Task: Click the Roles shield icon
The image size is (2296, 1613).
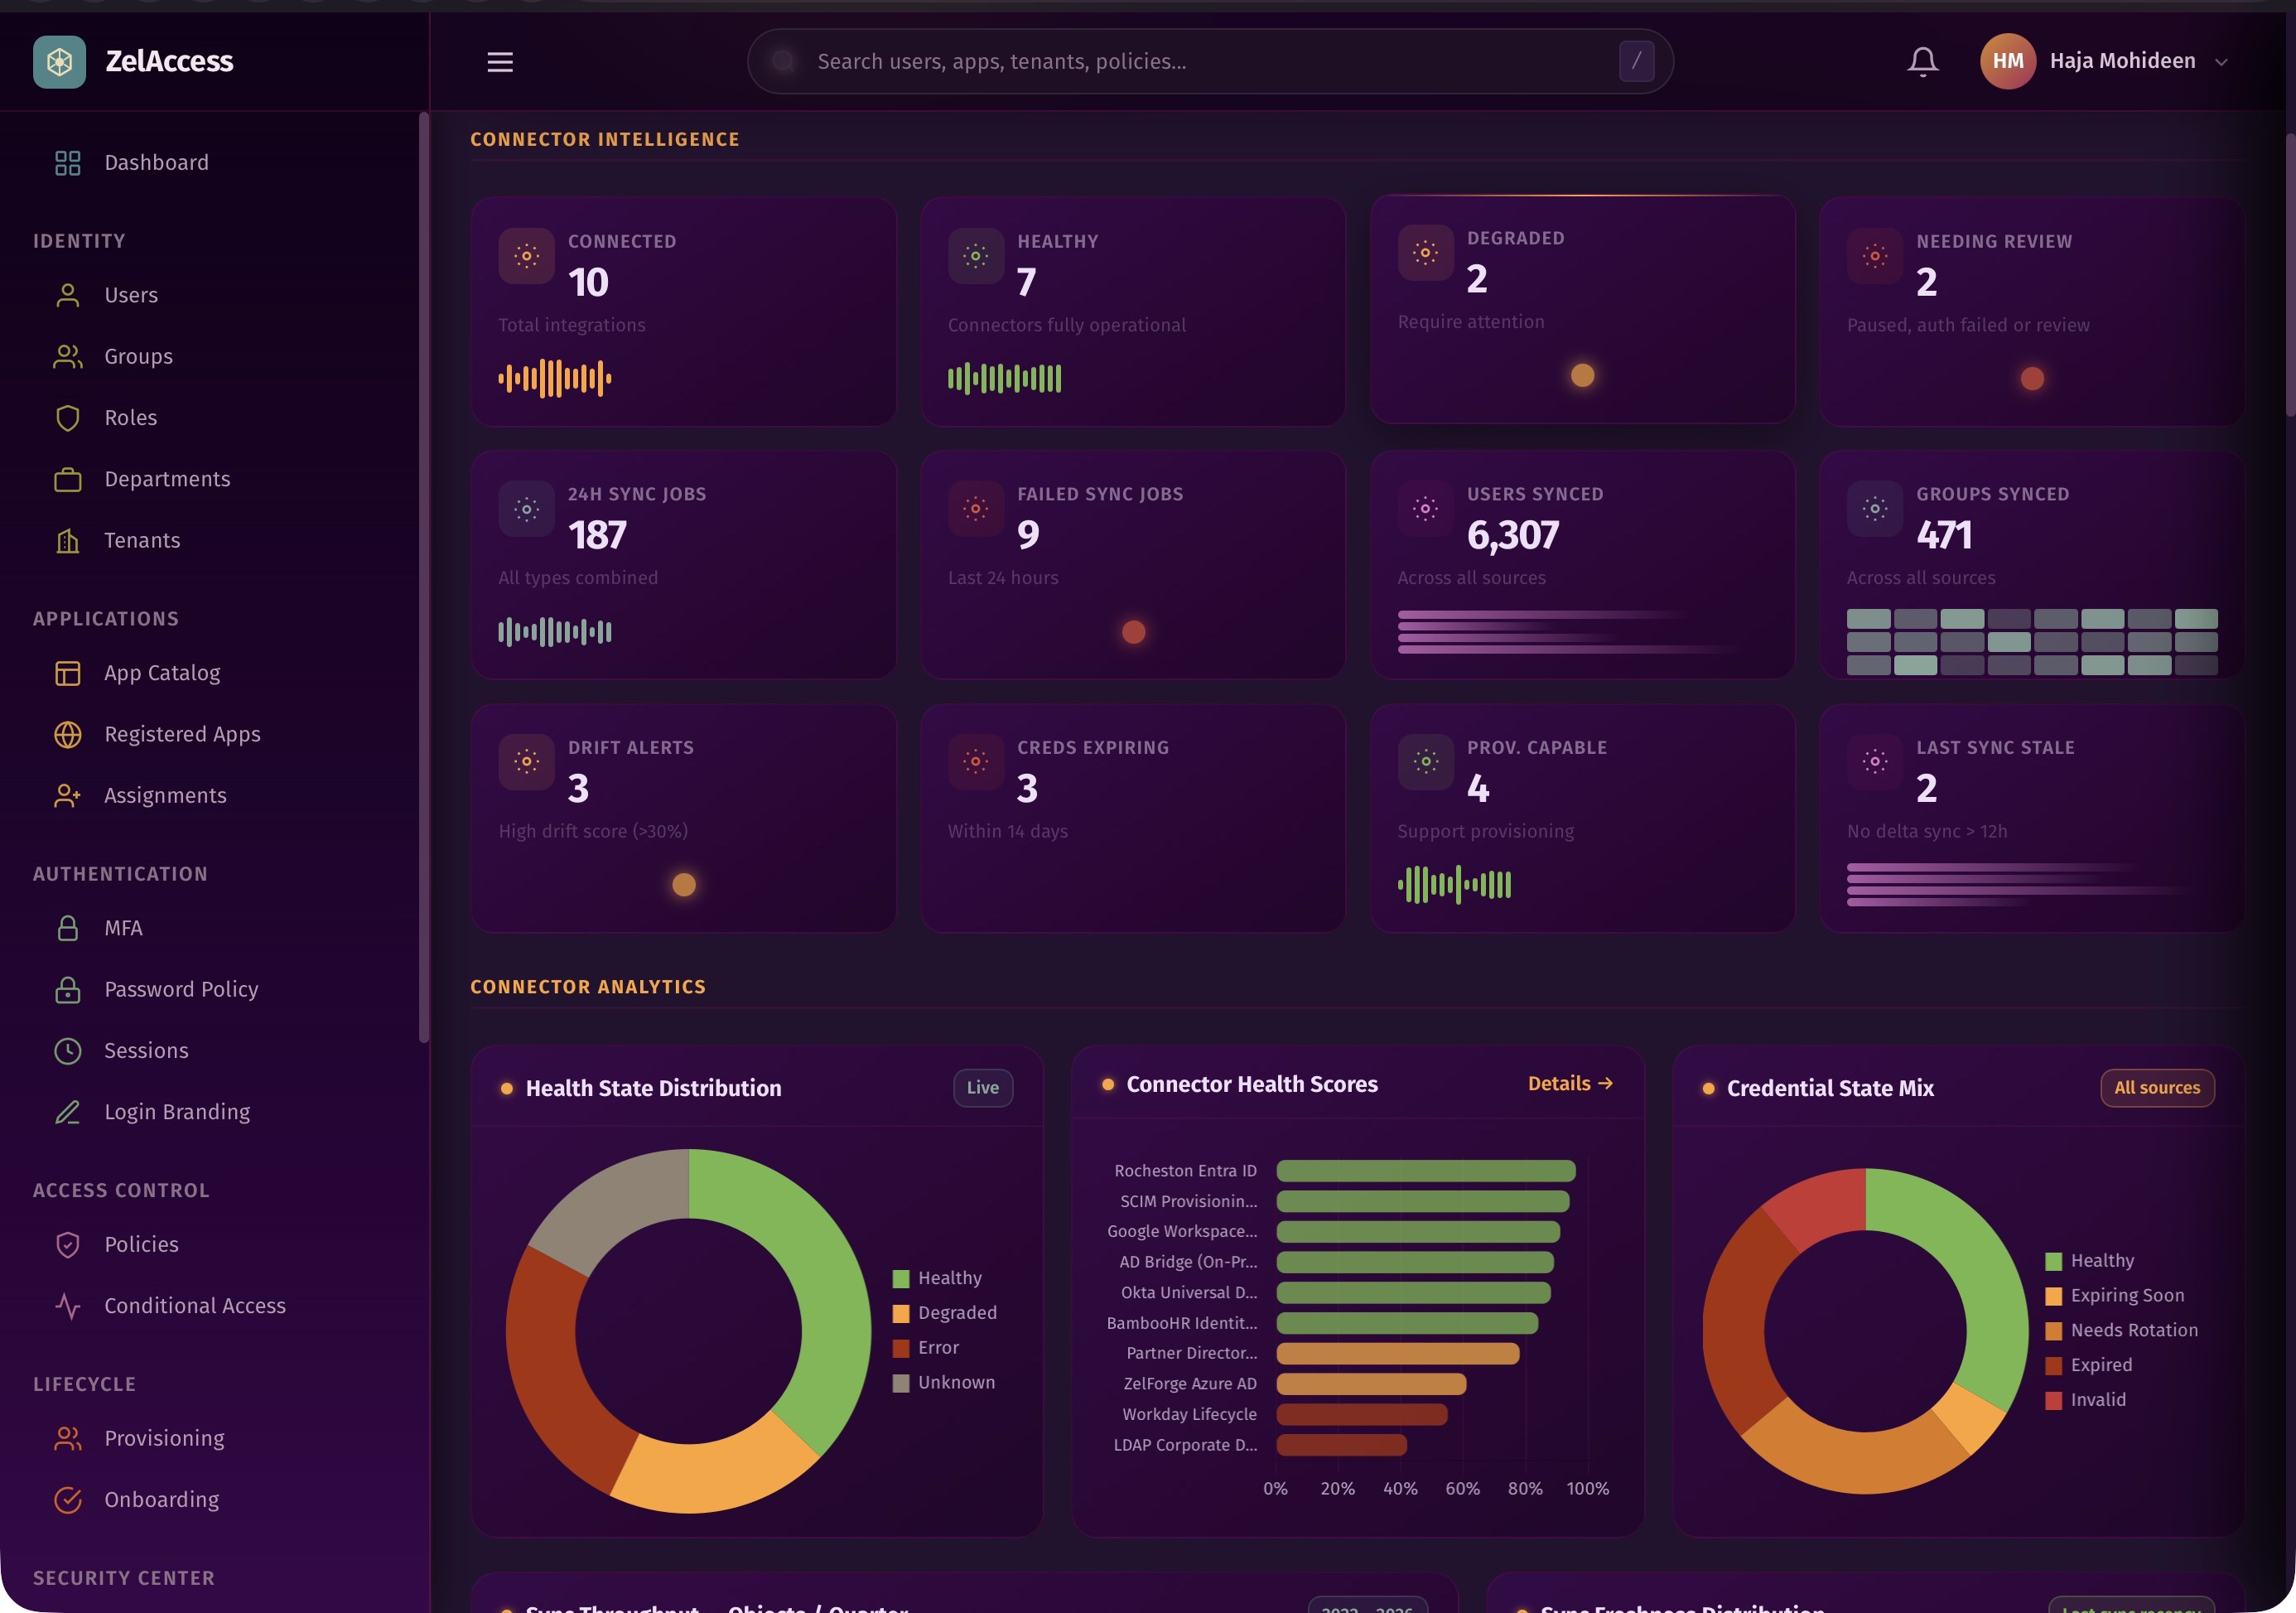Action: tap(67, 418)
